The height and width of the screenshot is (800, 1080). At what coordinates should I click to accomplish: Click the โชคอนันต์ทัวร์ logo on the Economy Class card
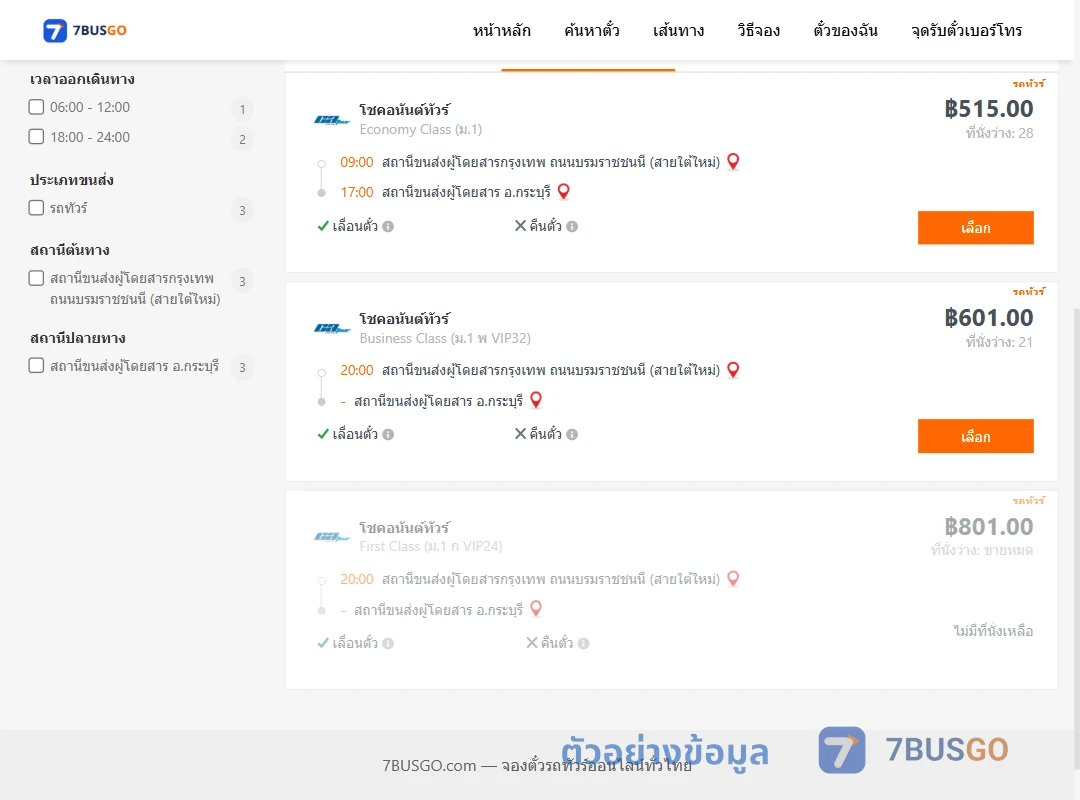point(332,120)
